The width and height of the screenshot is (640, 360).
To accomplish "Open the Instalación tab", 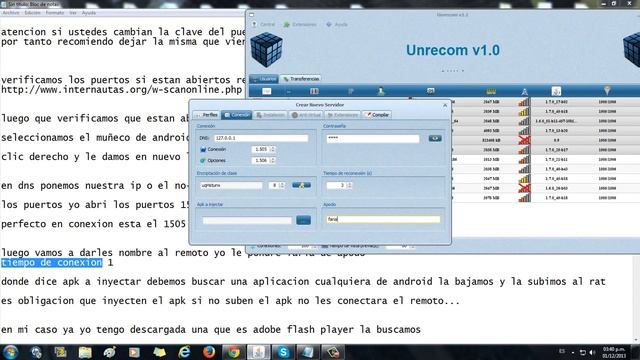I will (x=270, y=115).
